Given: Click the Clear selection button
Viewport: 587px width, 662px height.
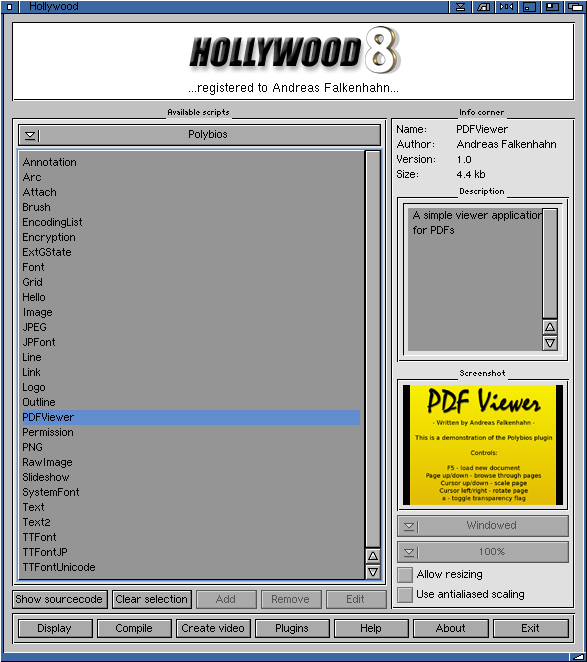Looking at the screenshot, I should click(x=152, y=599).
